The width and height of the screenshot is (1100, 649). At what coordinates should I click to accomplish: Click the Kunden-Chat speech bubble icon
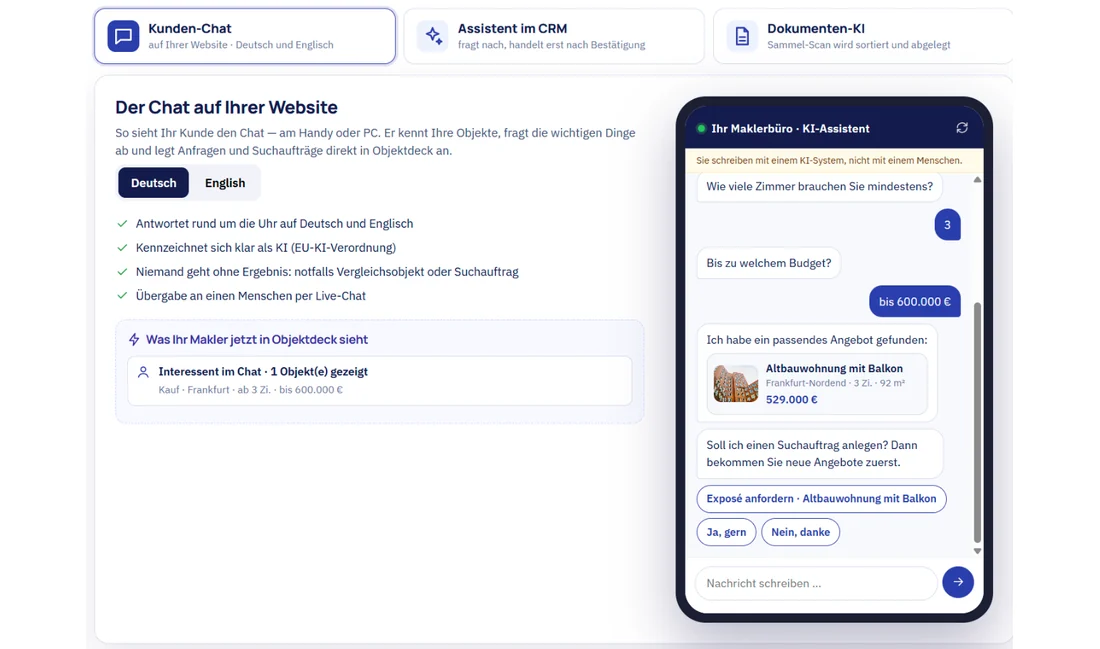pyautogui.click(x=123, y=36)
